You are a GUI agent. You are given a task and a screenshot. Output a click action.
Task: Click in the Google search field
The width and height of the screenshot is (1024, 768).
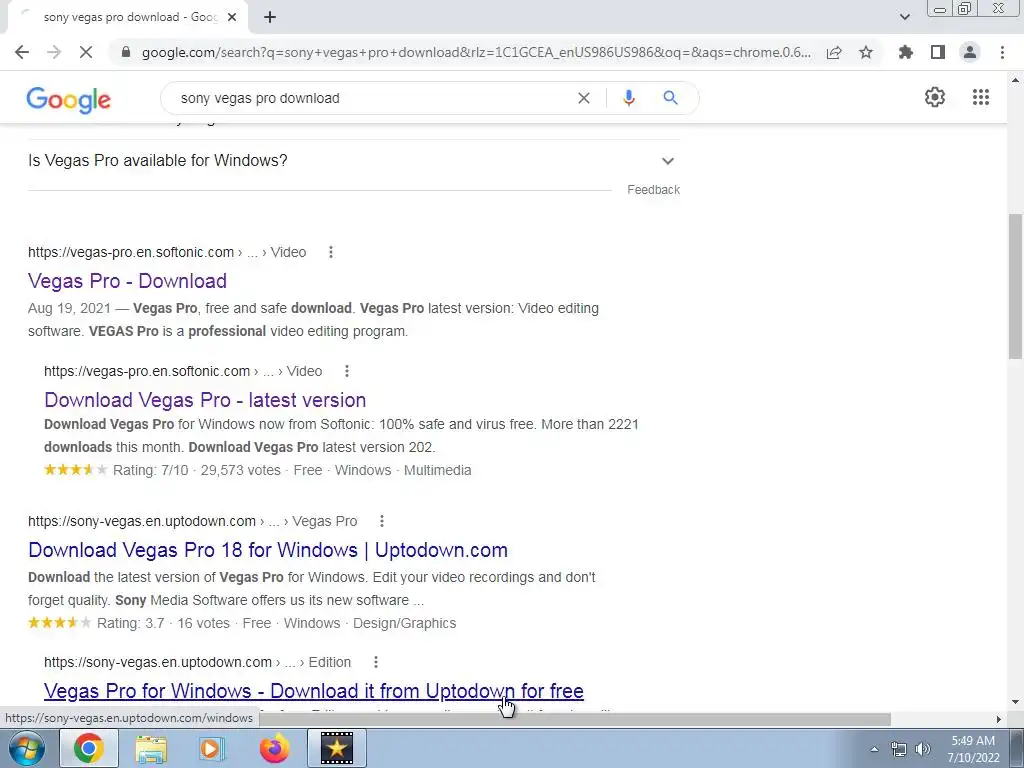[x=372, y=98]
